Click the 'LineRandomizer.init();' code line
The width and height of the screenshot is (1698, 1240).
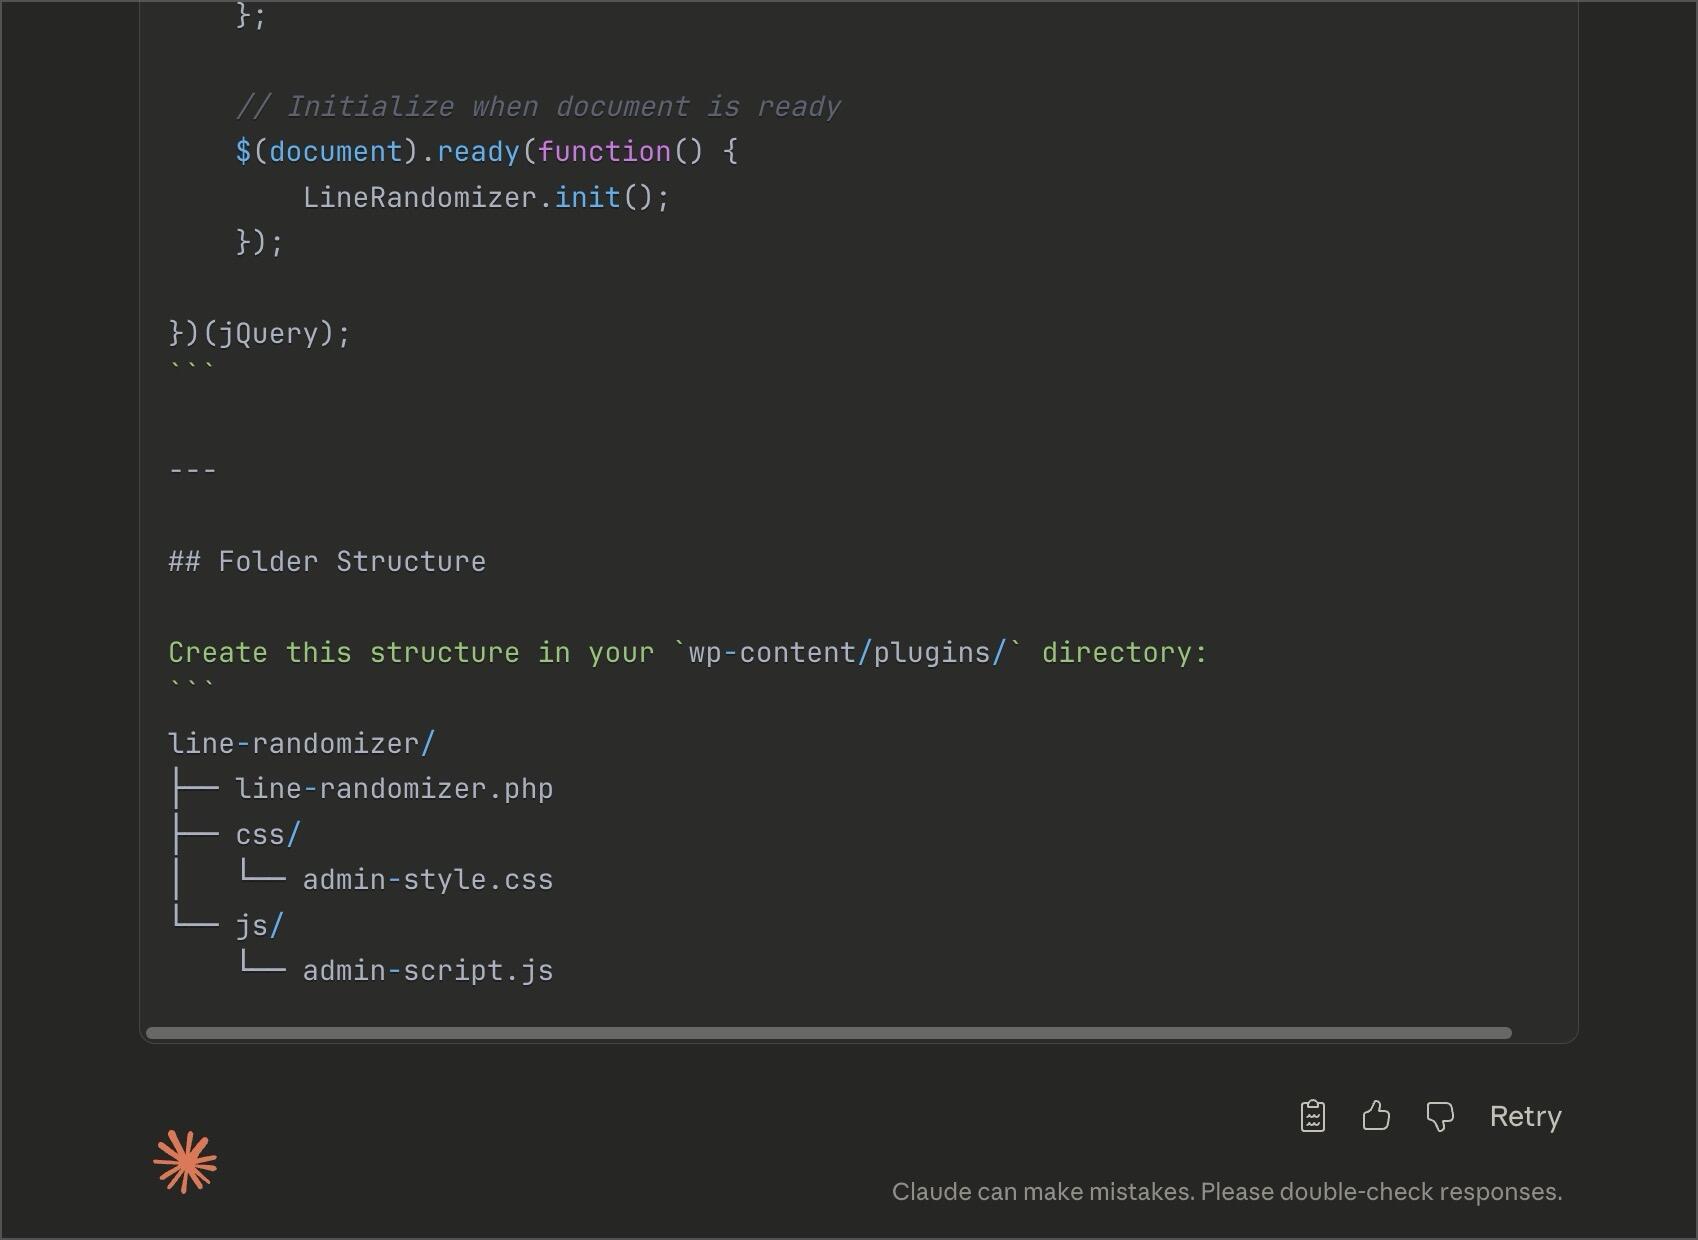(486, 198)
